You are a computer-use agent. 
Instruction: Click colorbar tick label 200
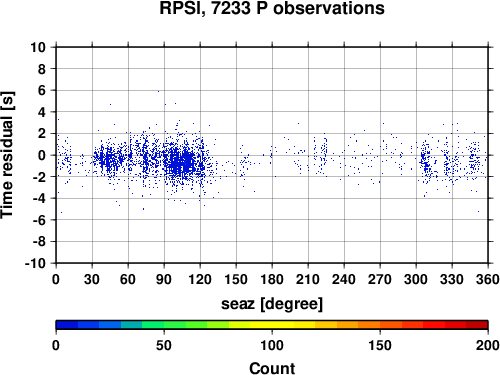[x=488, y=345]
